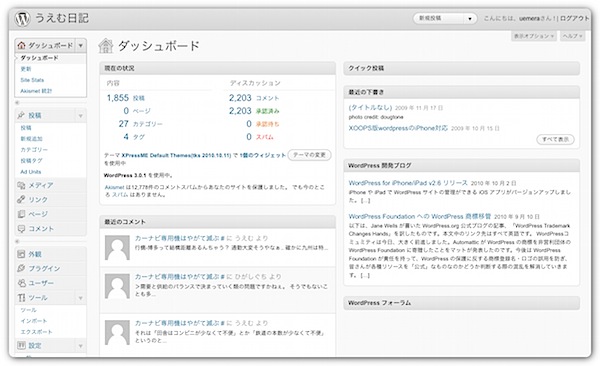Image resolution: width=600 pixels, height=366 pixels.
Task: Collapse the ダッシュボード sidebar menu arrow
Action: click(x=81, y=45)
